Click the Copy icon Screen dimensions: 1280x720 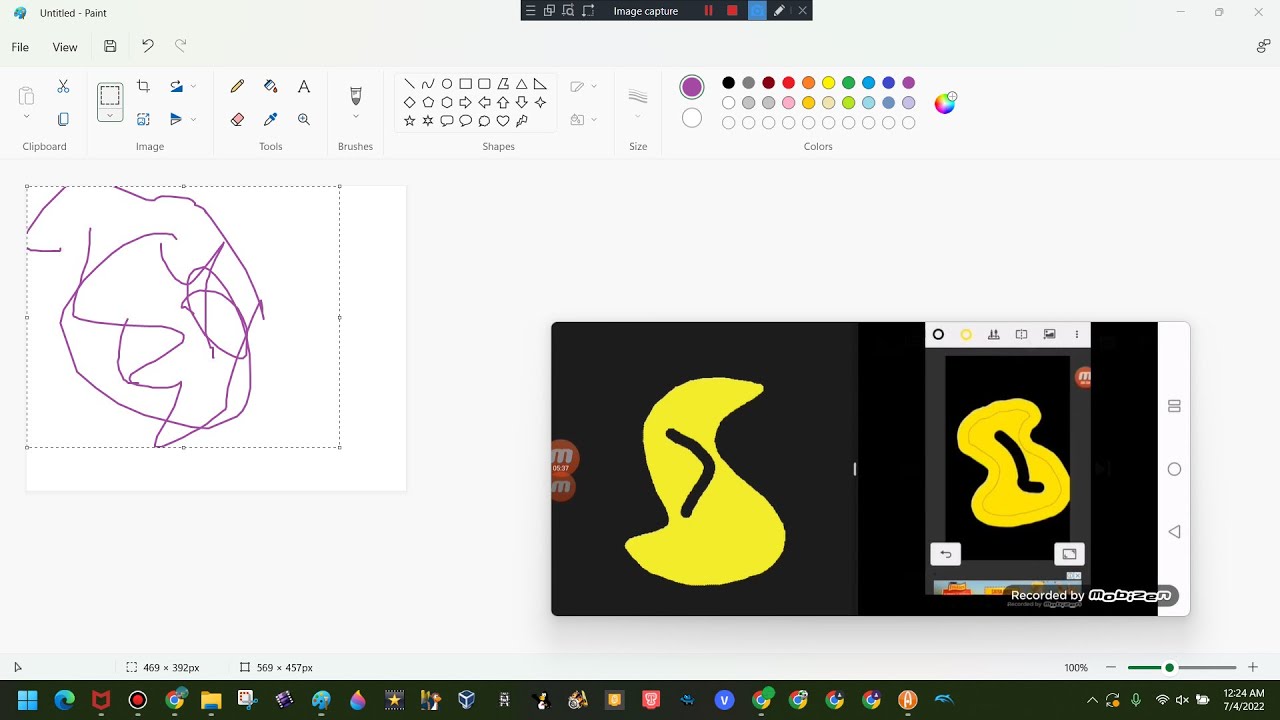[x=63, y=119]
